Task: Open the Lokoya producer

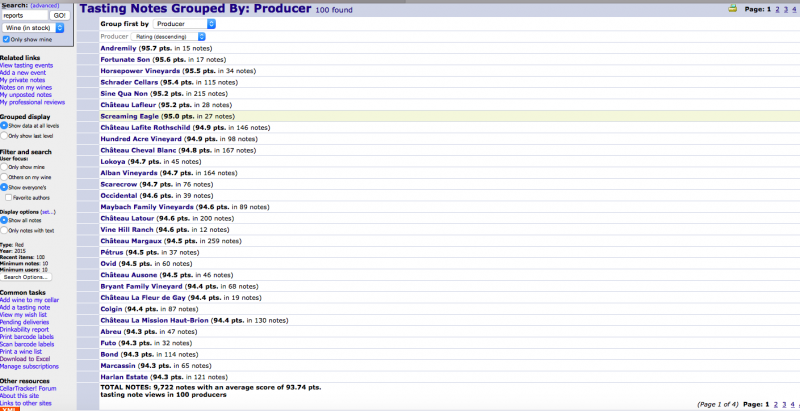Action: point(113,162)
